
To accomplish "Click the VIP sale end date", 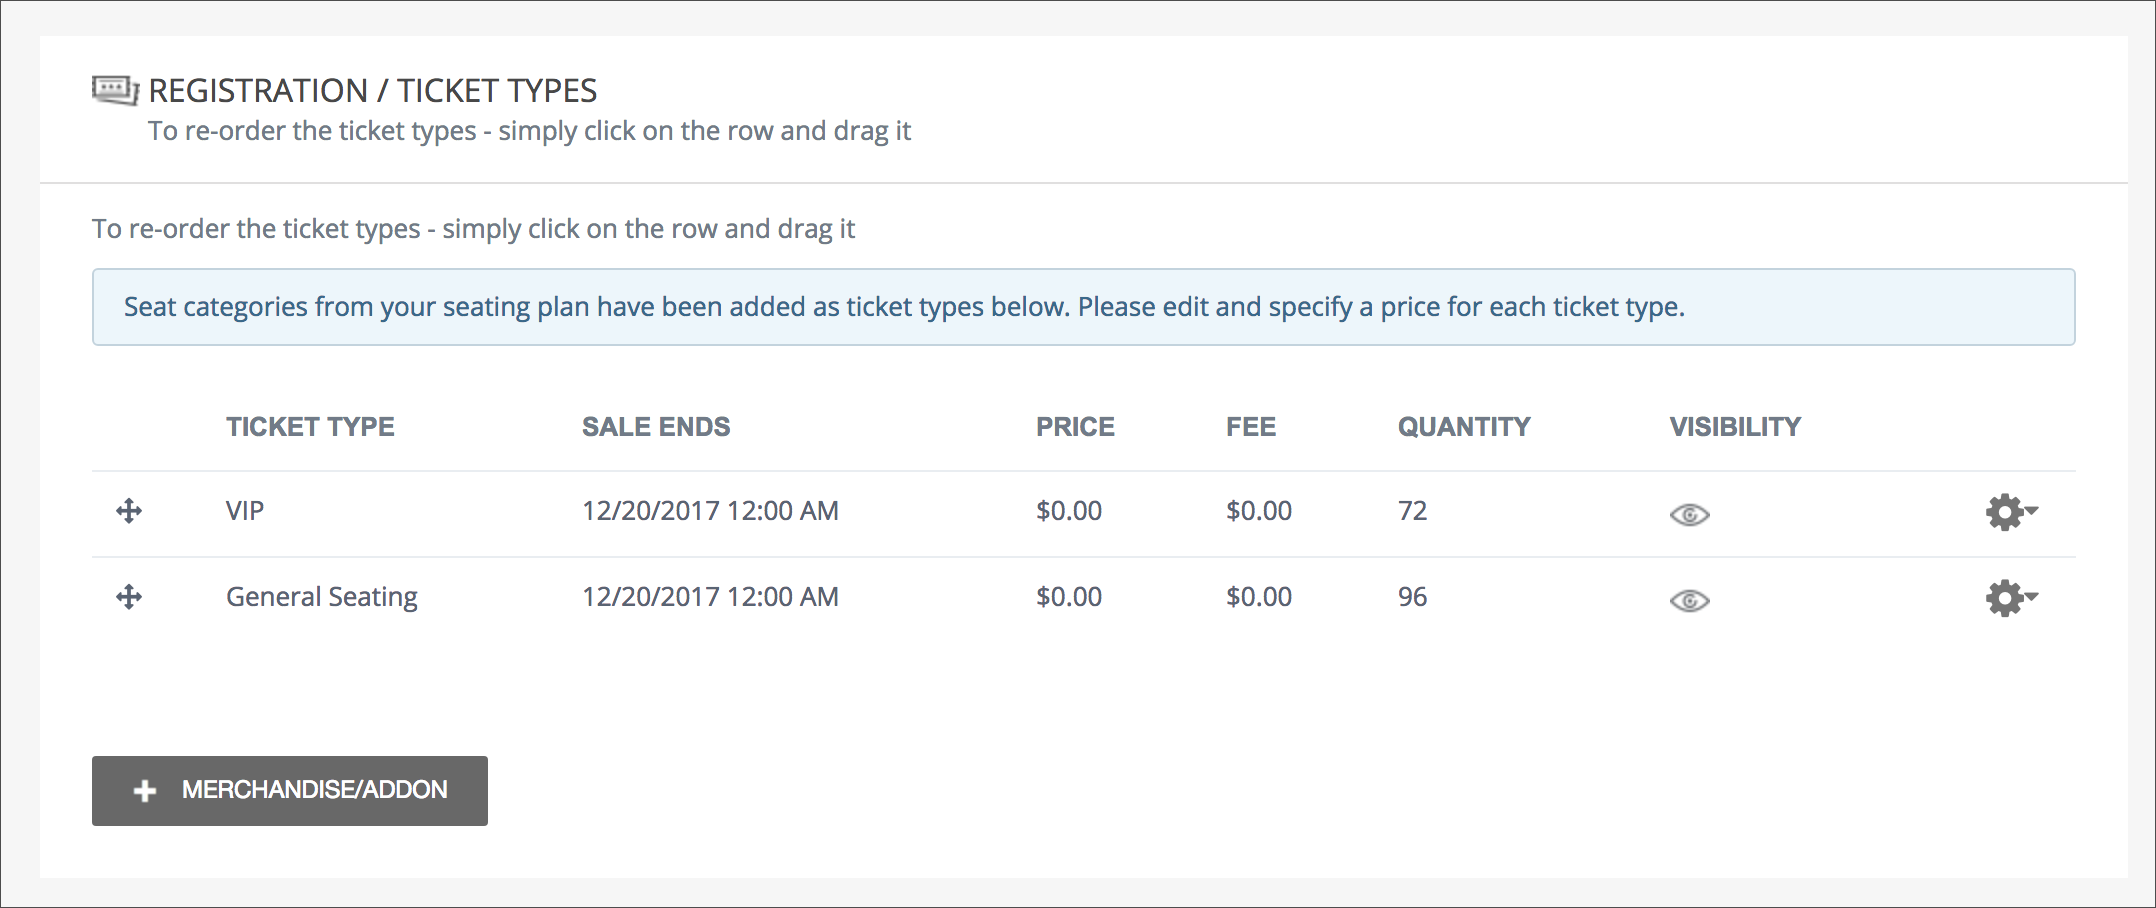I will 710,511.
